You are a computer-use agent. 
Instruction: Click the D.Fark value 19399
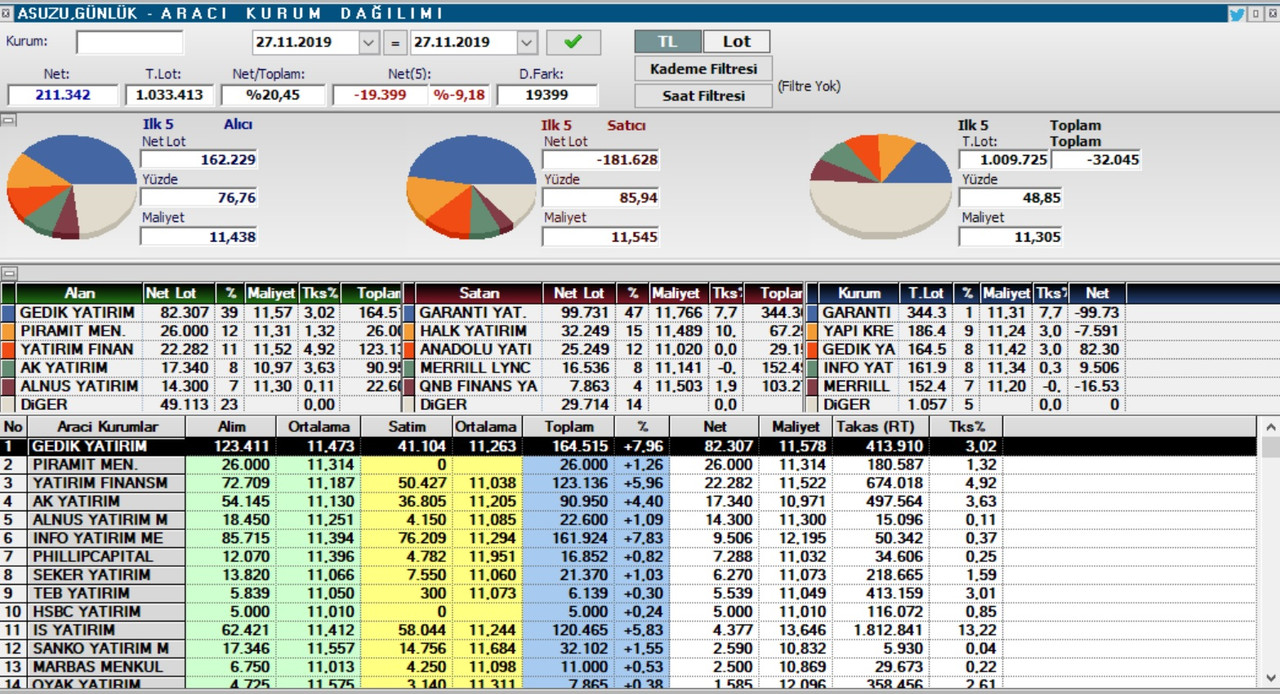(546, 95)
